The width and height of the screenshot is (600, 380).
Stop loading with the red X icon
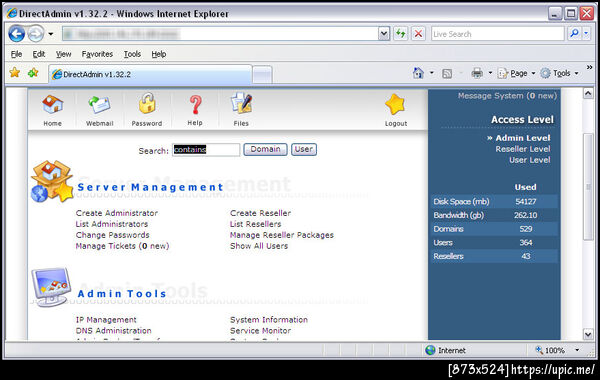click(x=419, y=34)
